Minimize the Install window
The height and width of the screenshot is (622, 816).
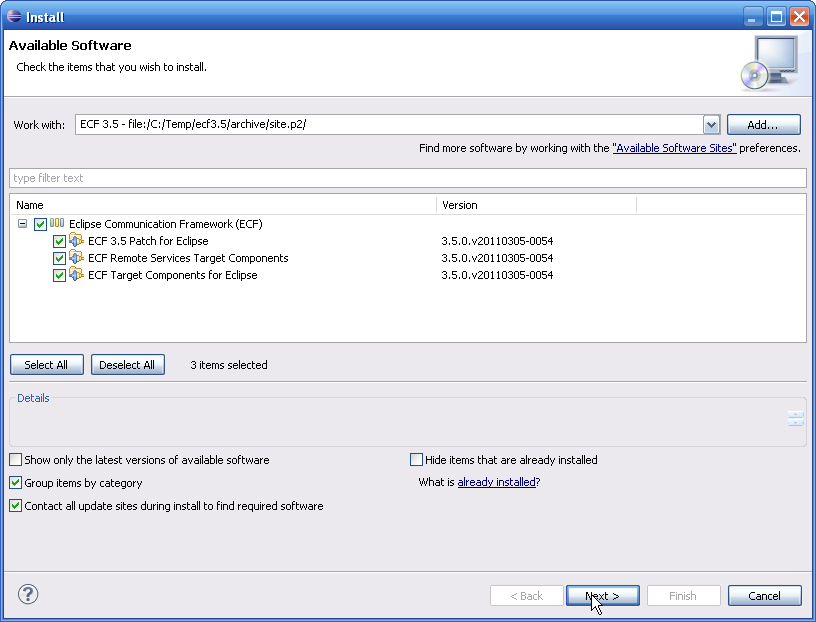coord(752,17)
